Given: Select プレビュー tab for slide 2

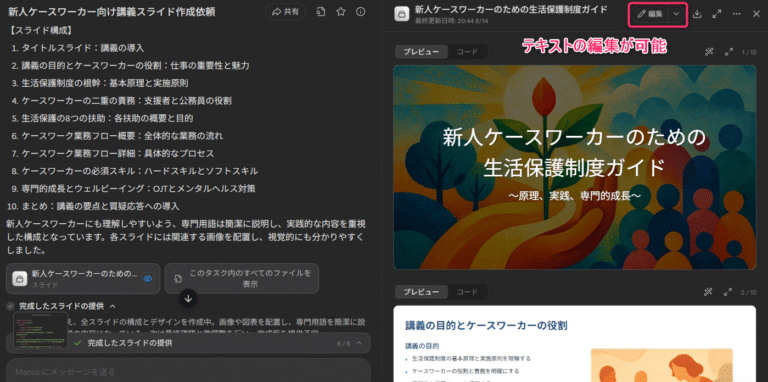Looking at the screenshot, I should (421, 292).
